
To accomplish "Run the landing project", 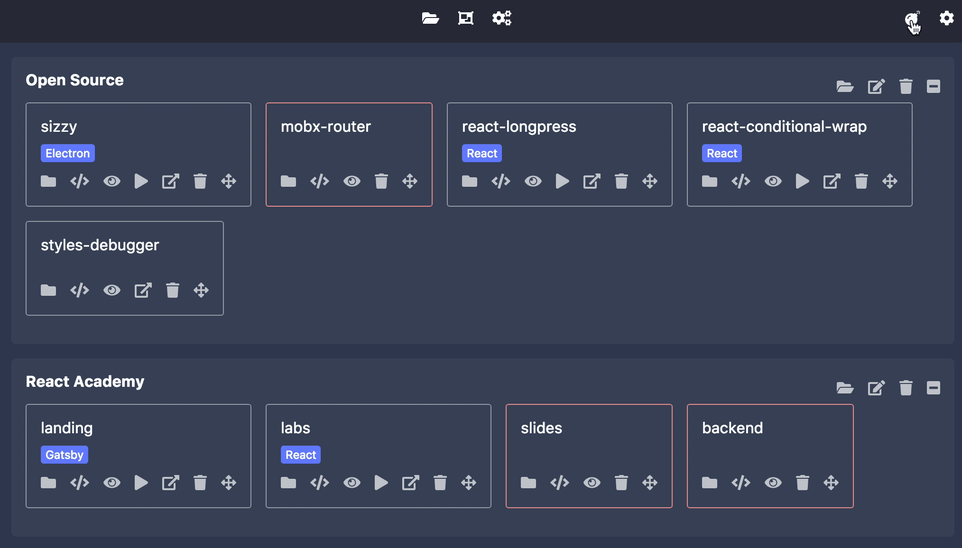I will tap(141, 483).
